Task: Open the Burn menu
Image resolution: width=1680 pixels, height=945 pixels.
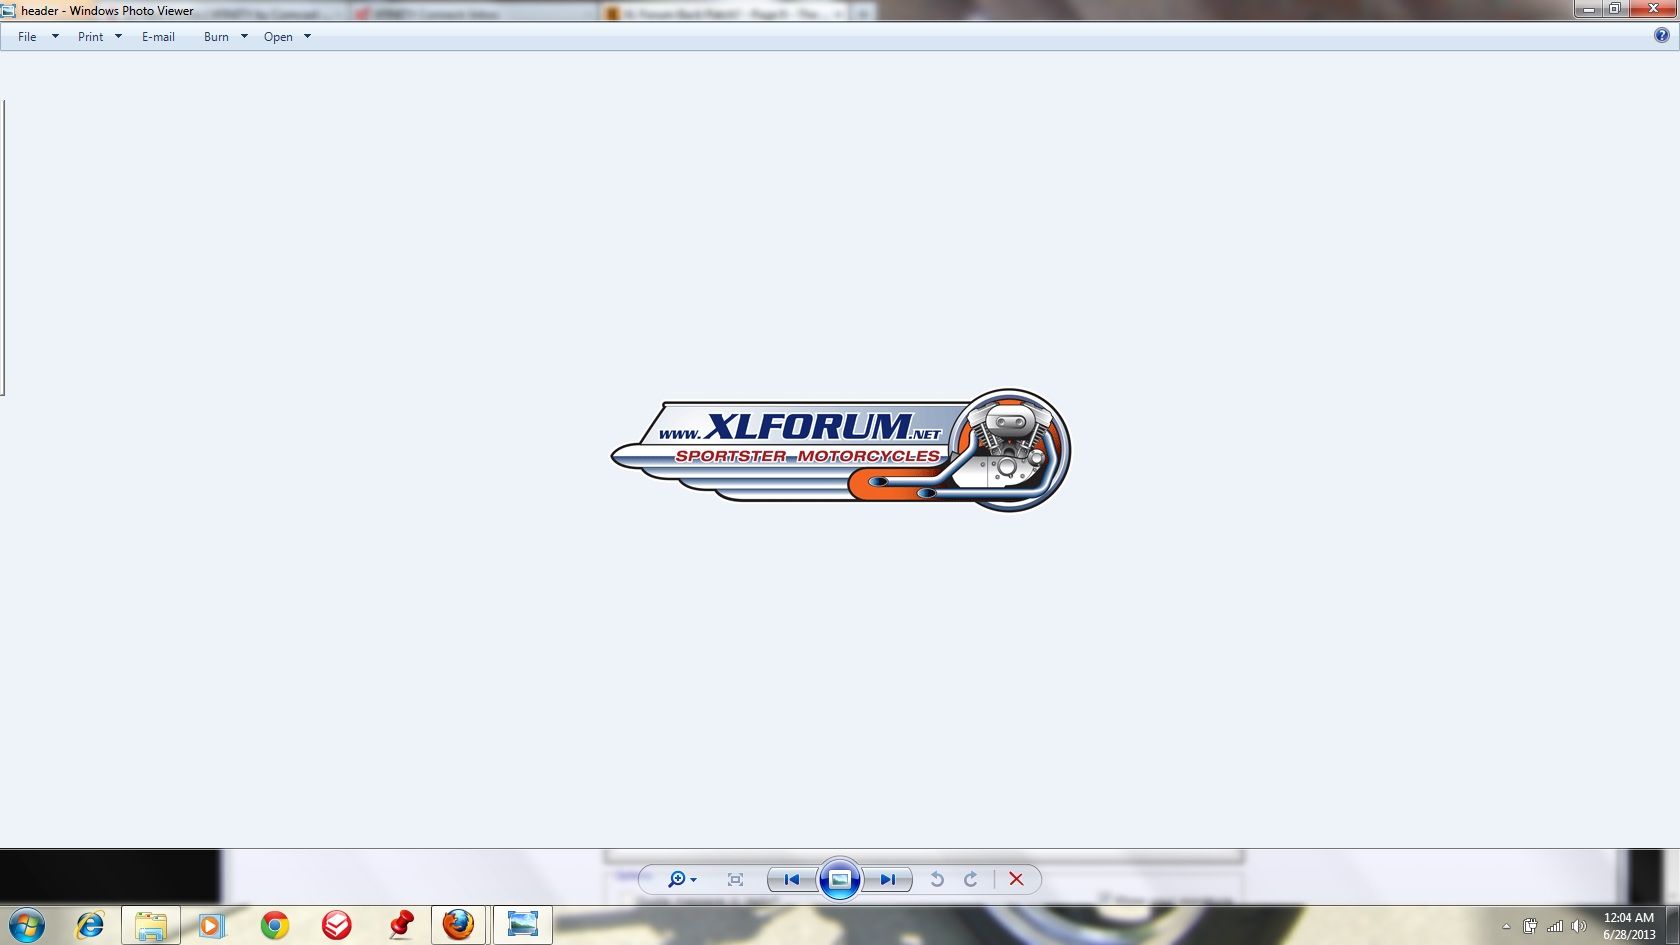Action: point(216,37)
